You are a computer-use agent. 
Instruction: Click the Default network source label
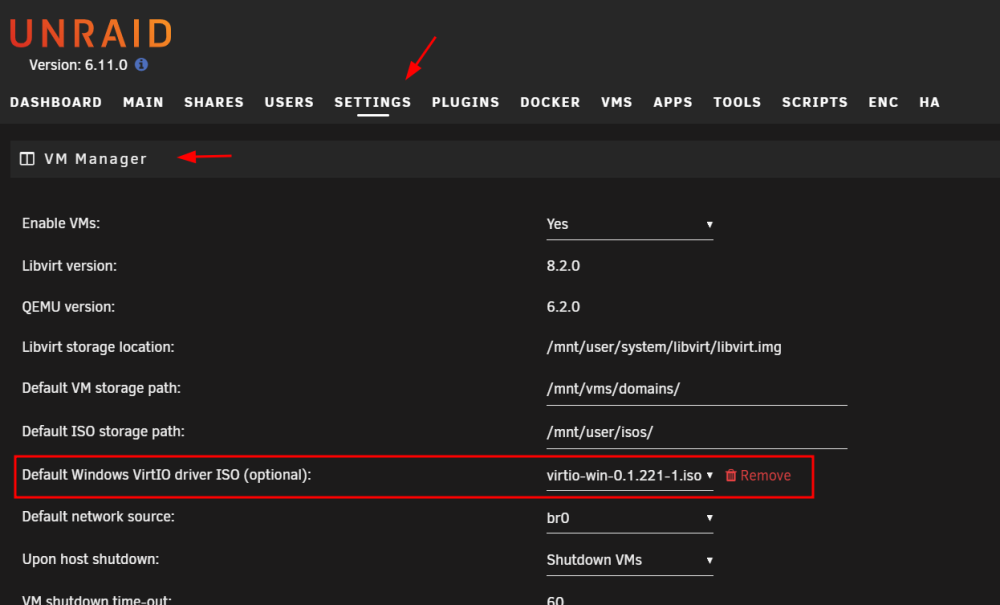[x=98, y=516]
